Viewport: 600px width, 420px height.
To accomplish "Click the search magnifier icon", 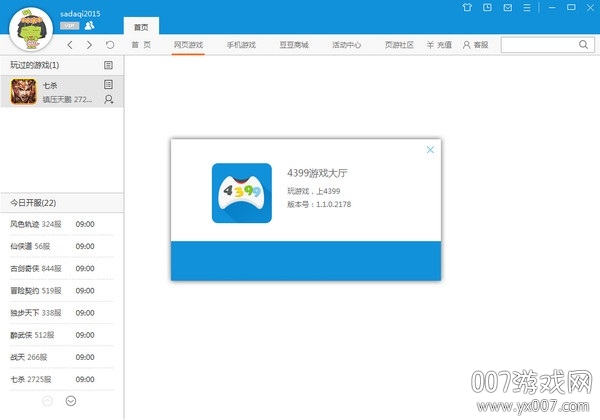I will coord(583,45).
